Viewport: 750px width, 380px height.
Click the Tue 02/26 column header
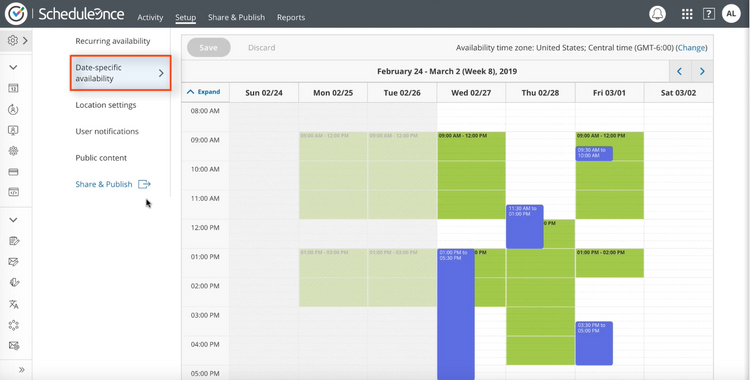click(x=402, y=93)
